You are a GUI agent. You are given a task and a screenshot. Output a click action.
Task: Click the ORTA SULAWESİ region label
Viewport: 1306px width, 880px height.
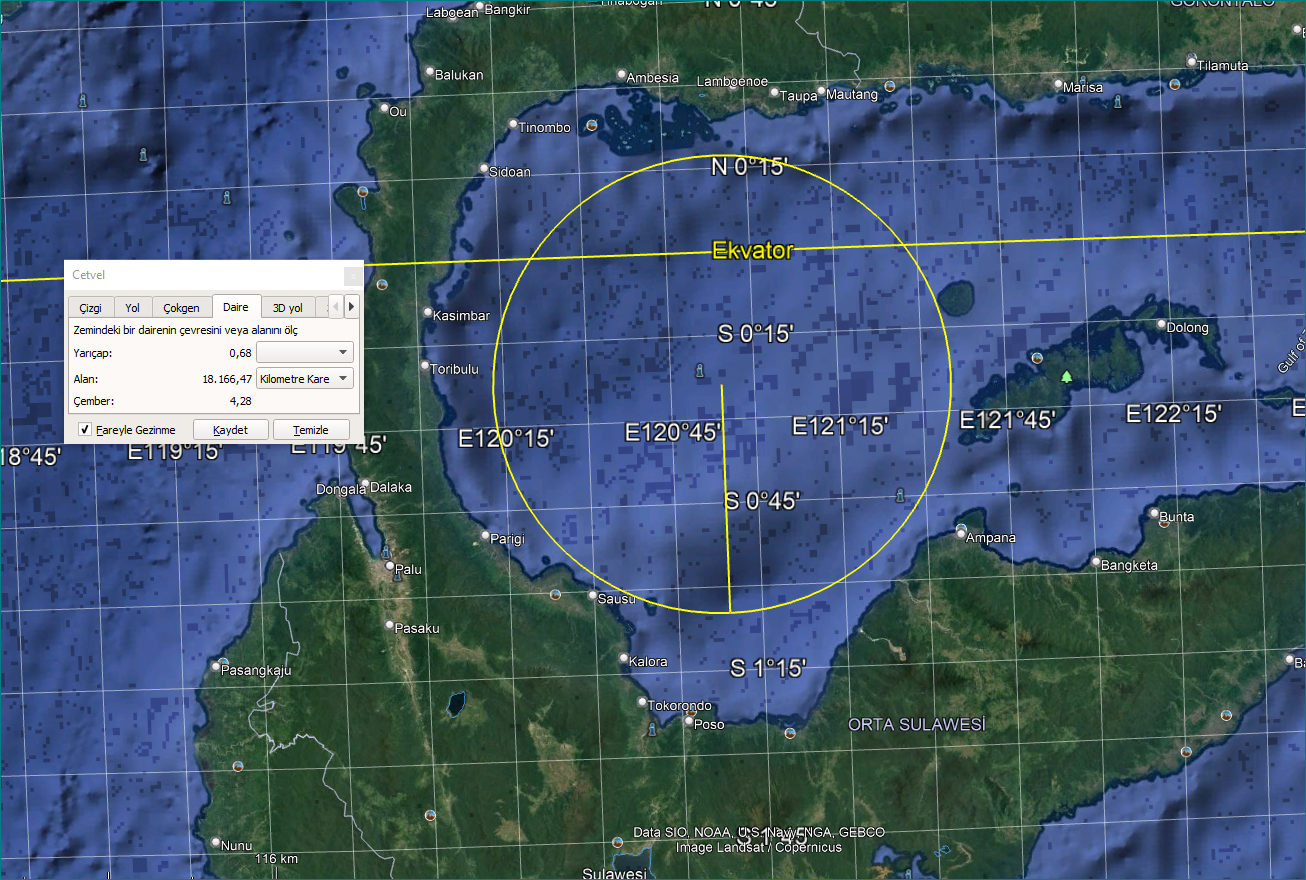coord(916,724)
